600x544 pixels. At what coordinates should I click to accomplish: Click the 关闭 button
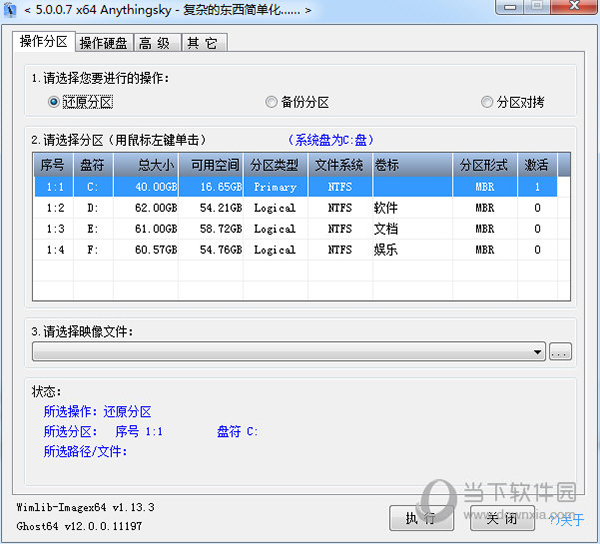[502, 518]
